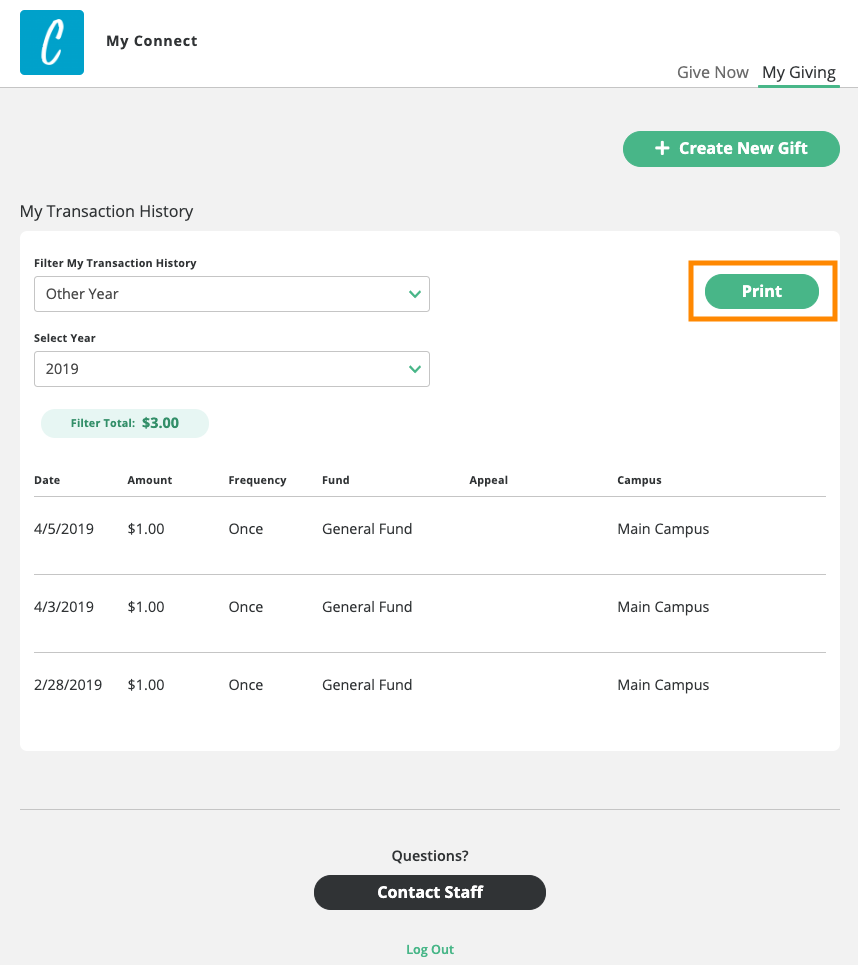
Task: Click the 2/28/2019 transaction entry
Action: coord(68,685)
